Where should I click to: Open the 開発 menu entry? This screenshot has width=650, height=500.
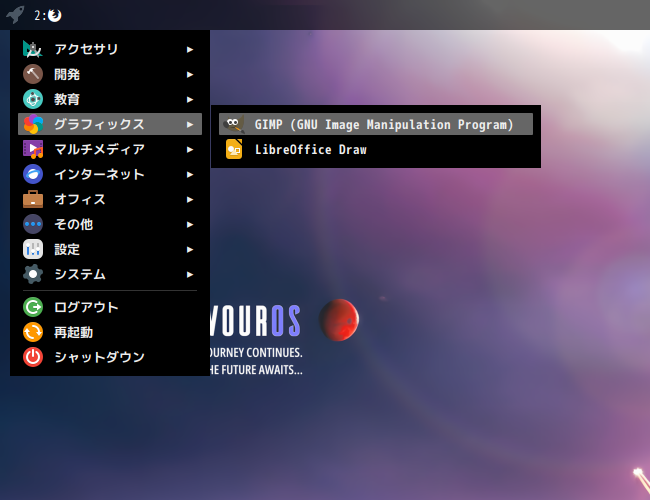click(110, 74)
